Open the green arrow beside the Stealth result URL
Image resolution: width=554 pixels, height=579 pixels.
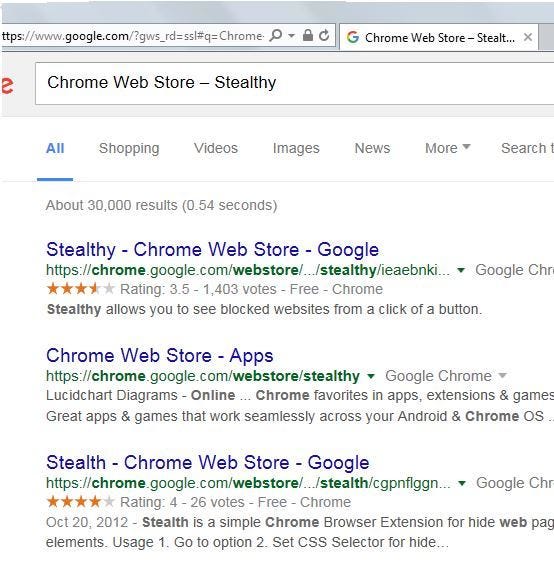coord(462,483)
